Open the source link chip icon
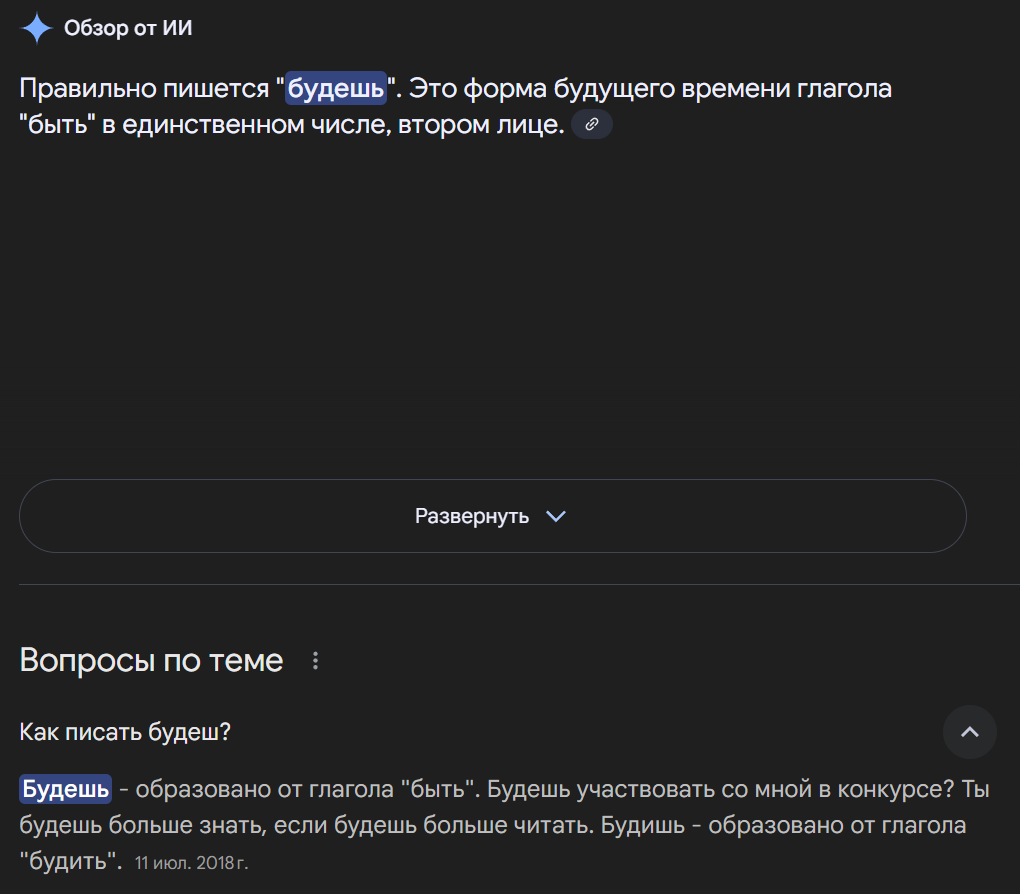 592,125
